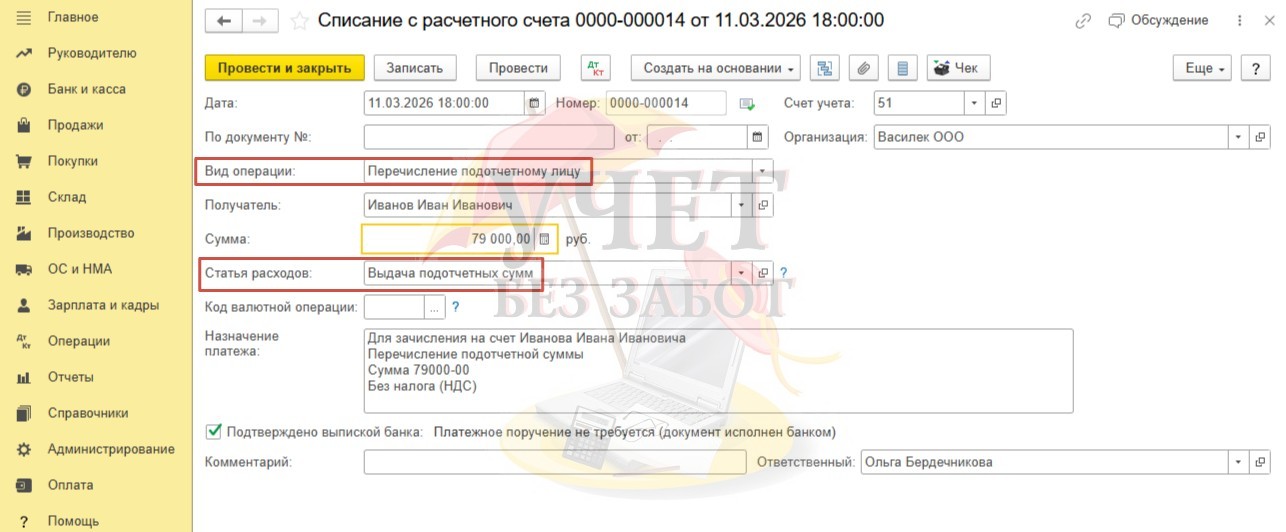Expand Получатель dropdown list
The height and width of the screenshot is (532, 1286).
click(x=742, y=205)
